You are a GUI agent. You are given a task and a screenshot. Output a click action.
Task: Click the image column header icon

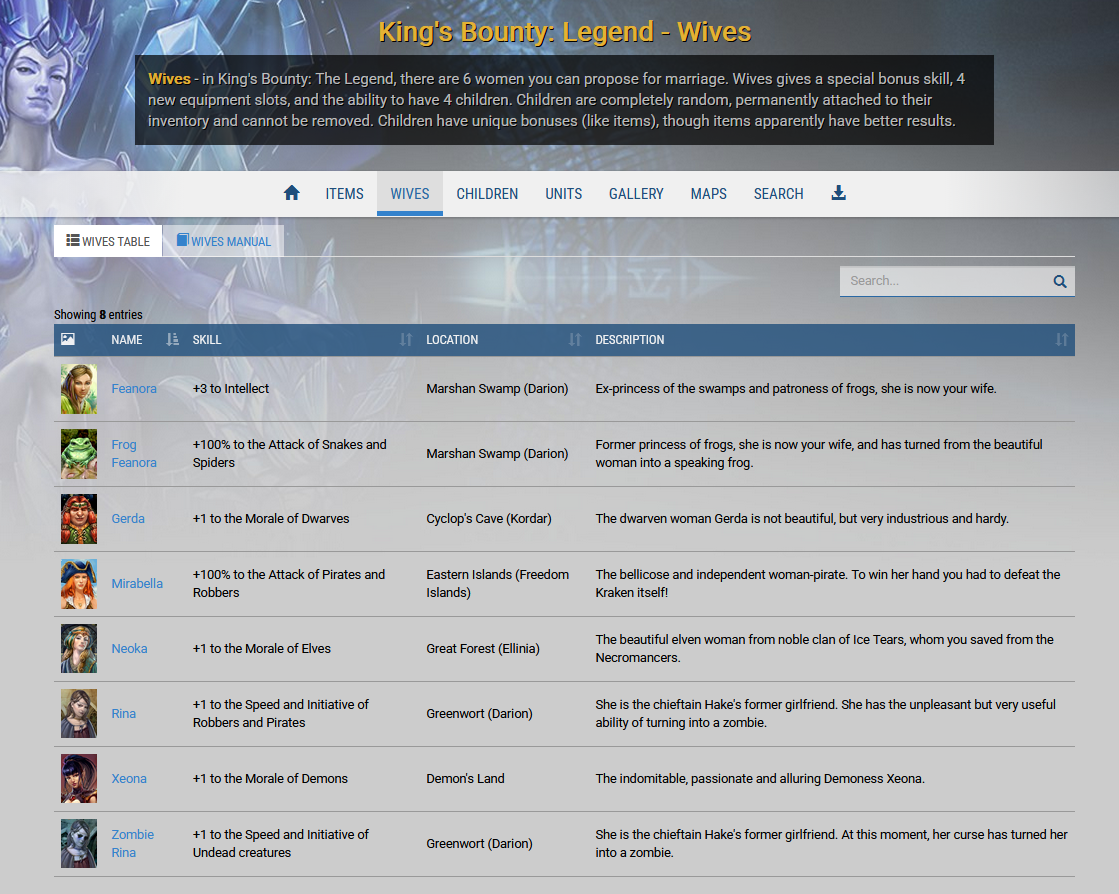tap(68, 340)
